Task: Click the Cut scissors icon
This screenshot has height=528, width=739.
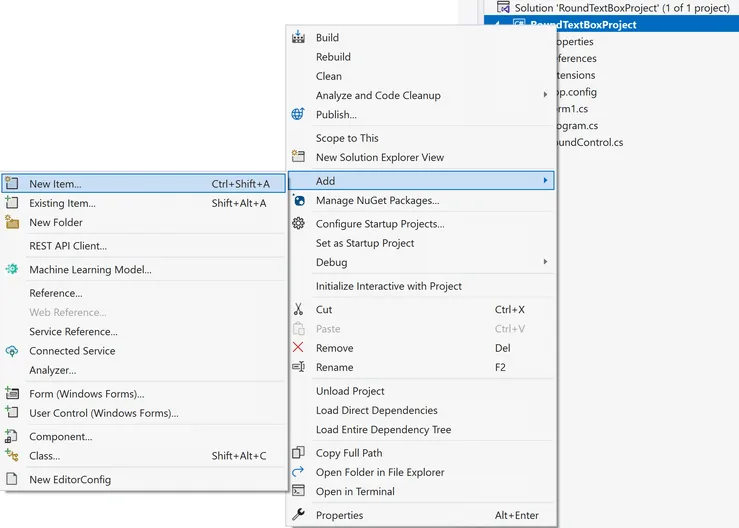Action: [x=298, y=309]
